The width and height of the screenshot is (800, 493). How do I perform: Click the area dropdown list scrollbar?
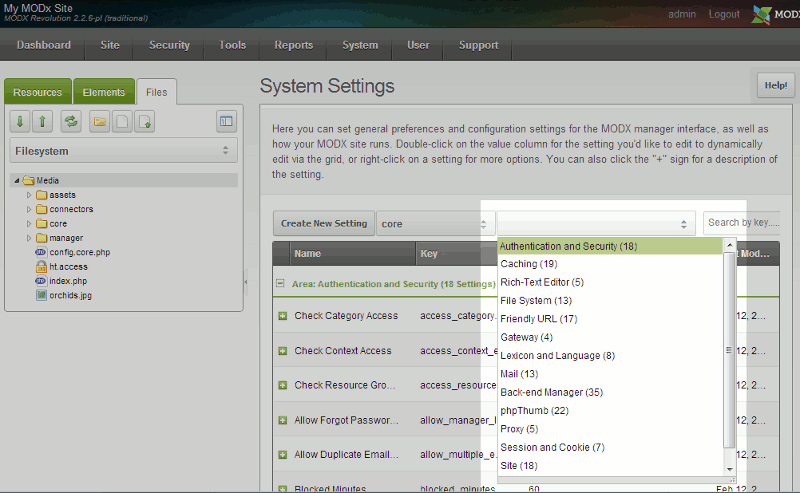click(x=729, y=351)
